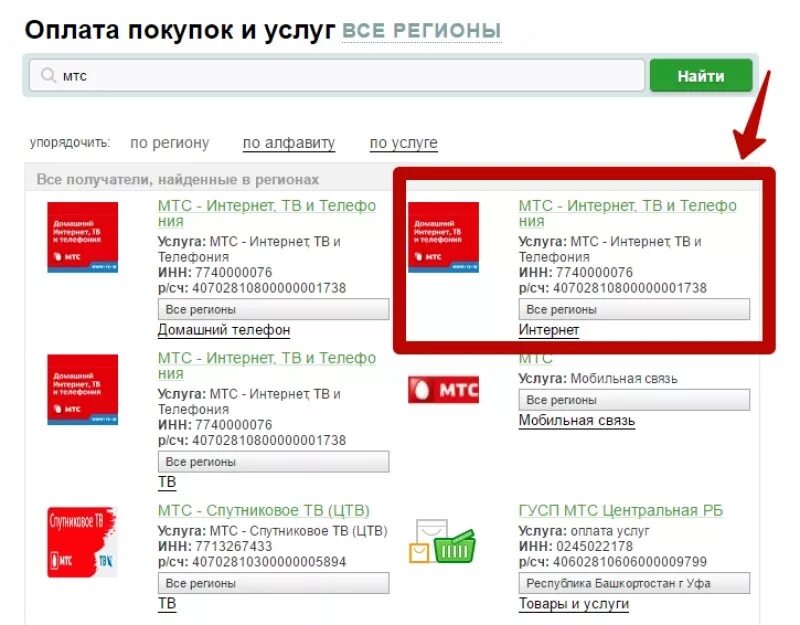Screen dimensions: 800x625
Task: Open the Интернет category link
Action: click(x=549, y=330)
